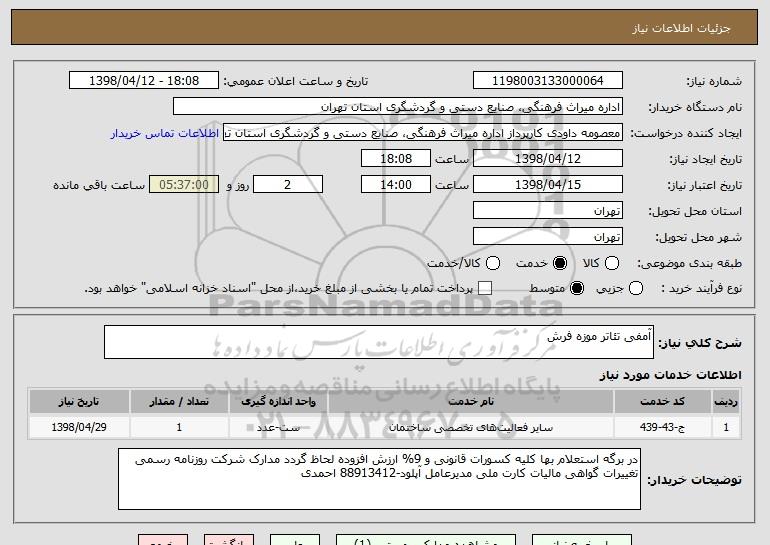The image size is (770, 545).
Task: Click the بازگشت back button
Action: tap(229, 540)
